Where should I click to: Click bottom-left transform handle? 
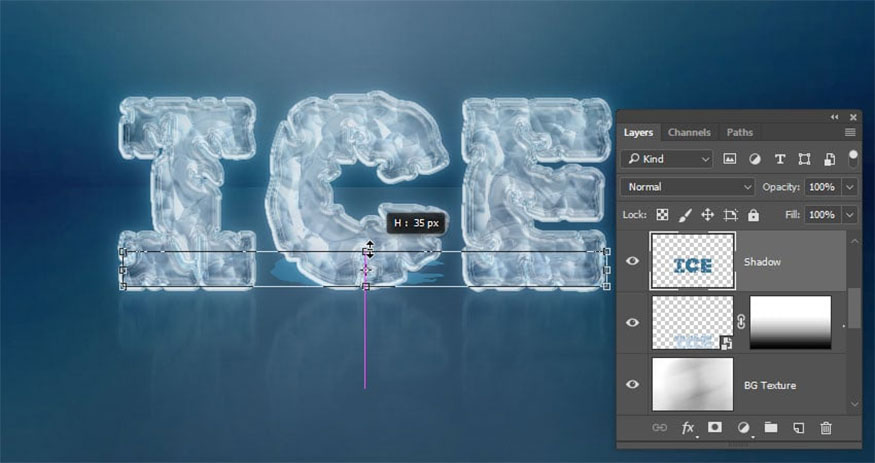pyautogui.click(x=123, y=287)
